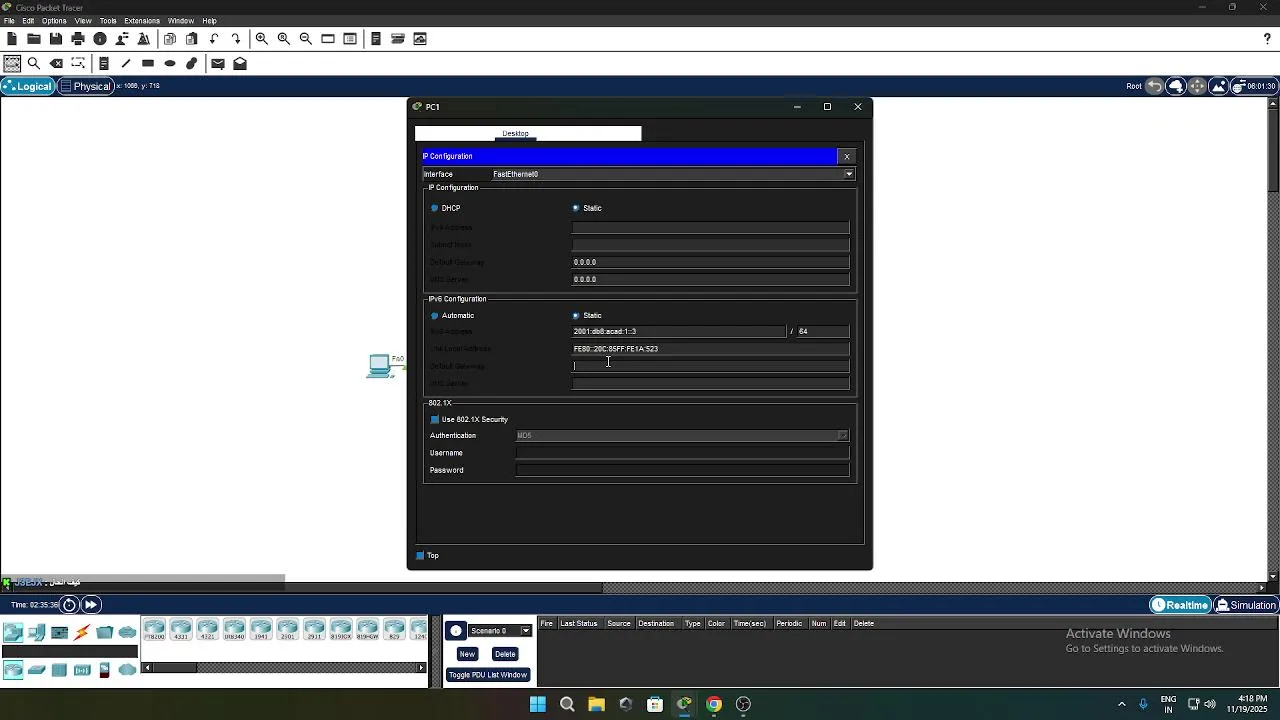The image size is (1280, 720).
Task: Click the Delete scenario button
Action: tap(505, 654)
